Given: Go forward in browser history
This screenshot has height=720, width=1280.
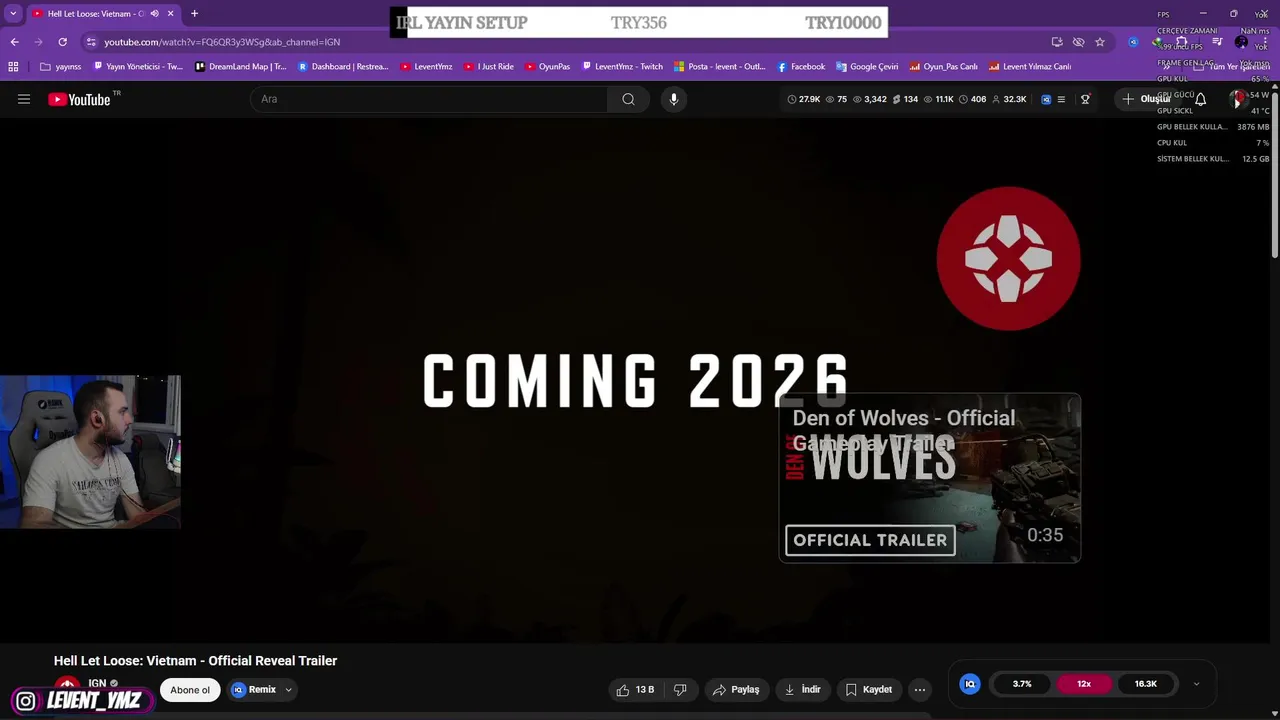Looking at the screenshot, I should (x=38, y=42).
